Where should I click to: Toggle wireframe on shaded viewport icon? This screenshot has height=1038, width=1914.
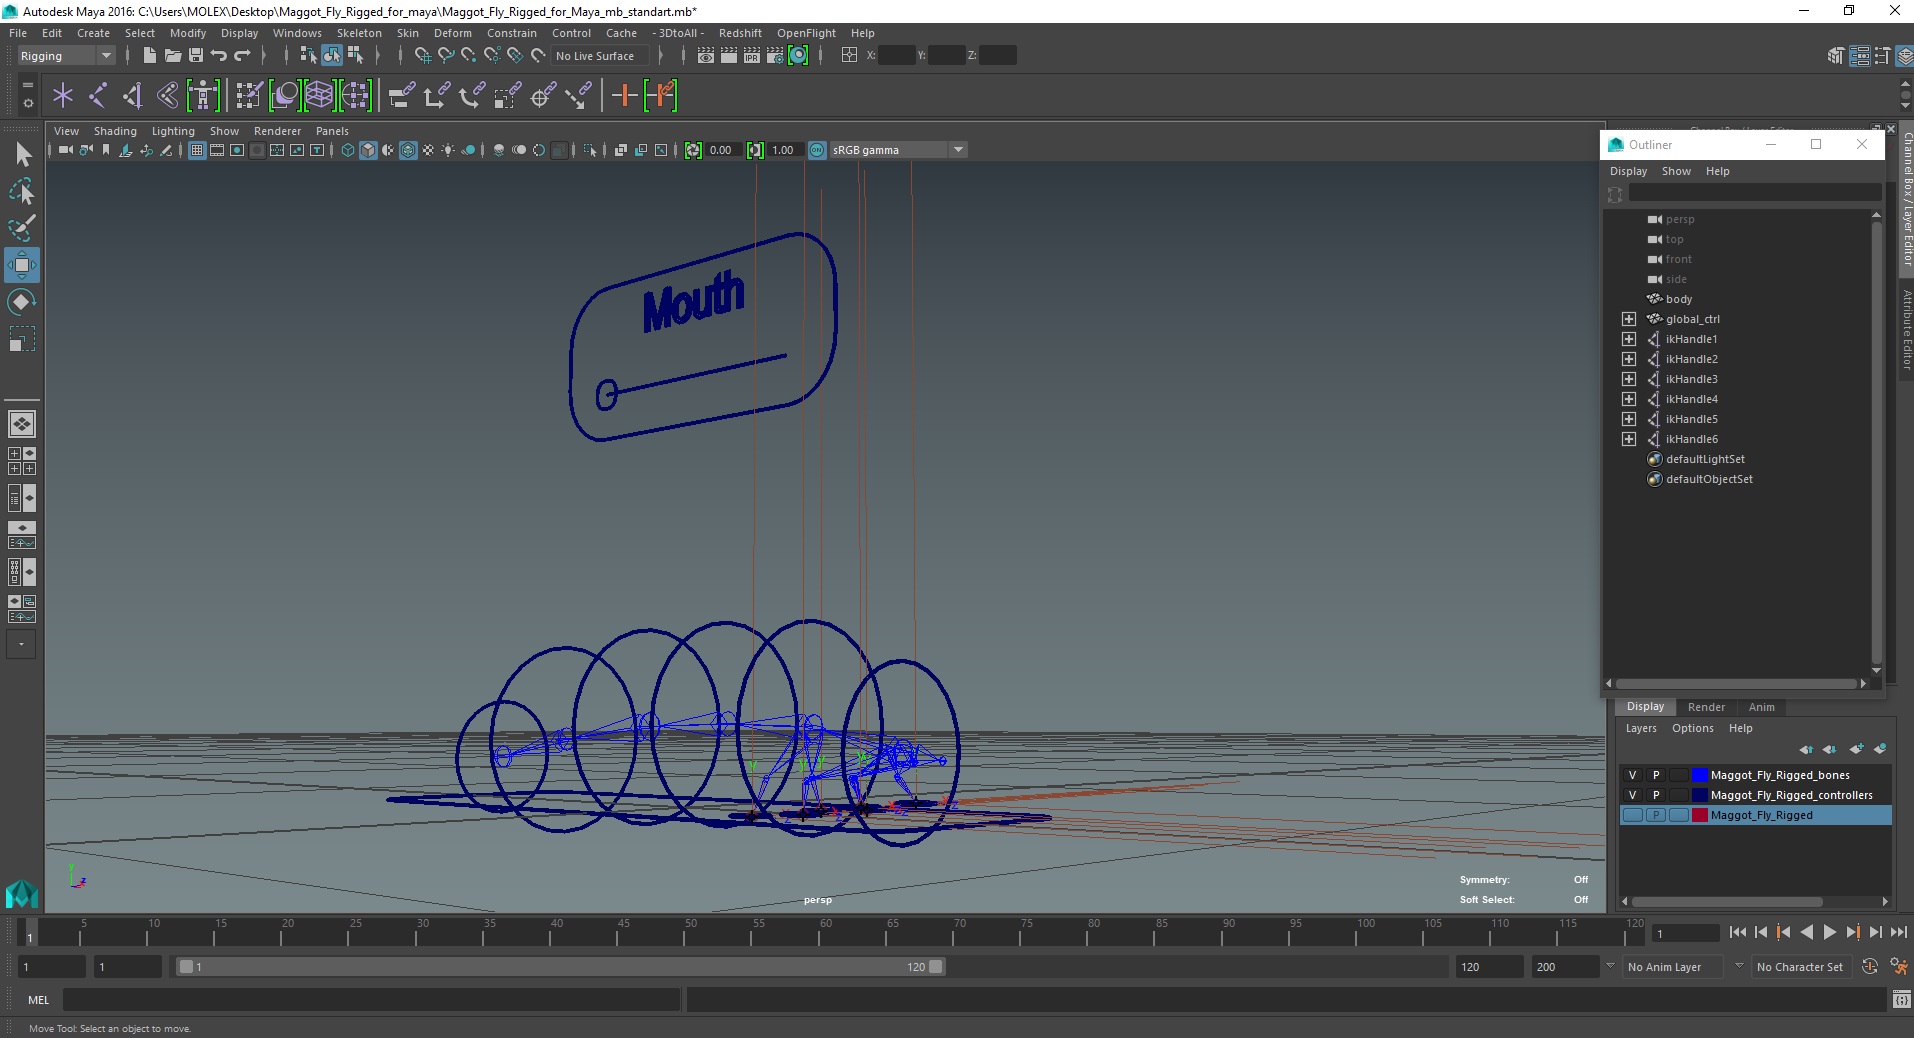click(x=408, y=150)
